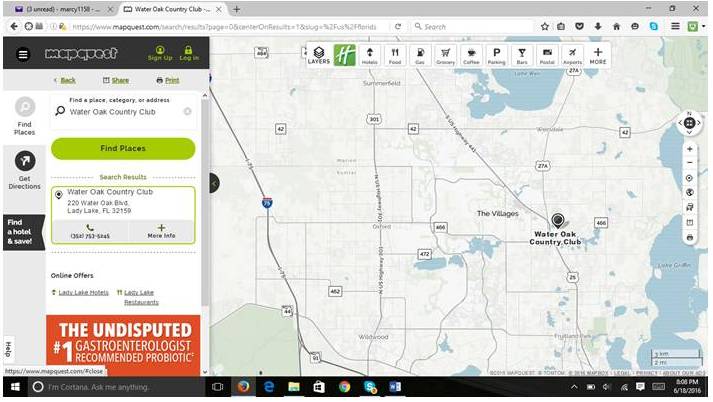Click the compass pan control center

pyautogui.click(x=689, y=123)
